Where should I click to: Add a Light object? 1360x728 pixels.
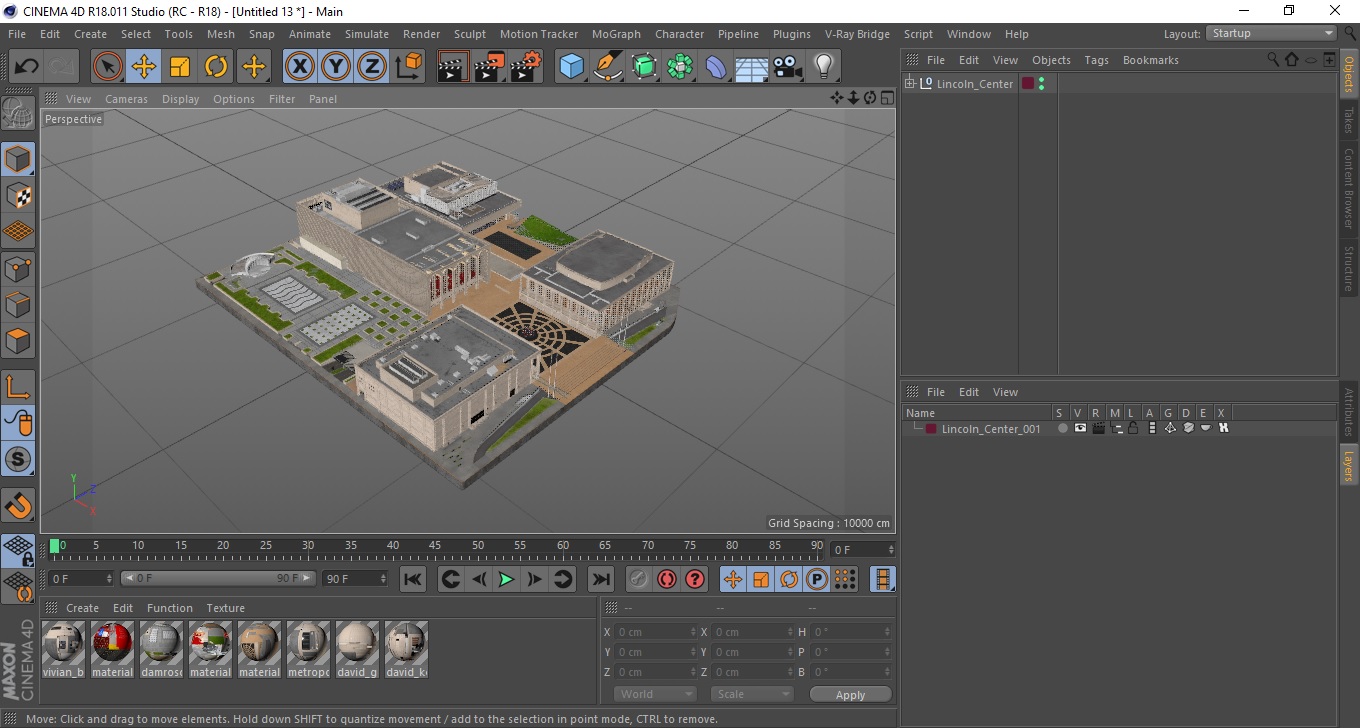[823, 67]
